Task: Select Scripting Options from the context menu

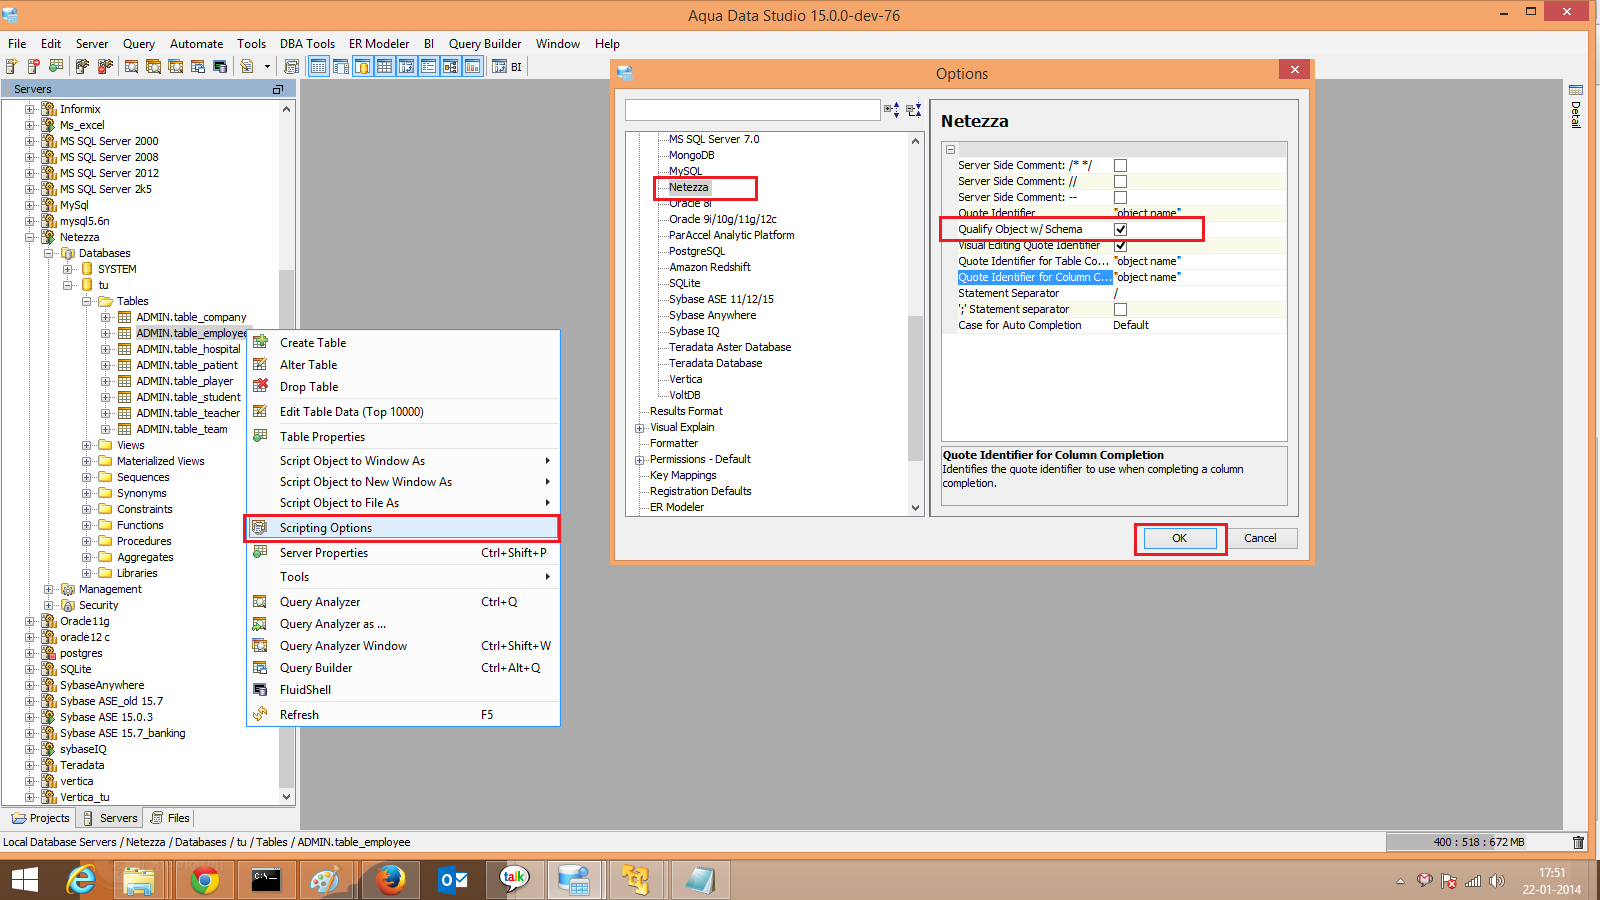Action: point(402,527)
